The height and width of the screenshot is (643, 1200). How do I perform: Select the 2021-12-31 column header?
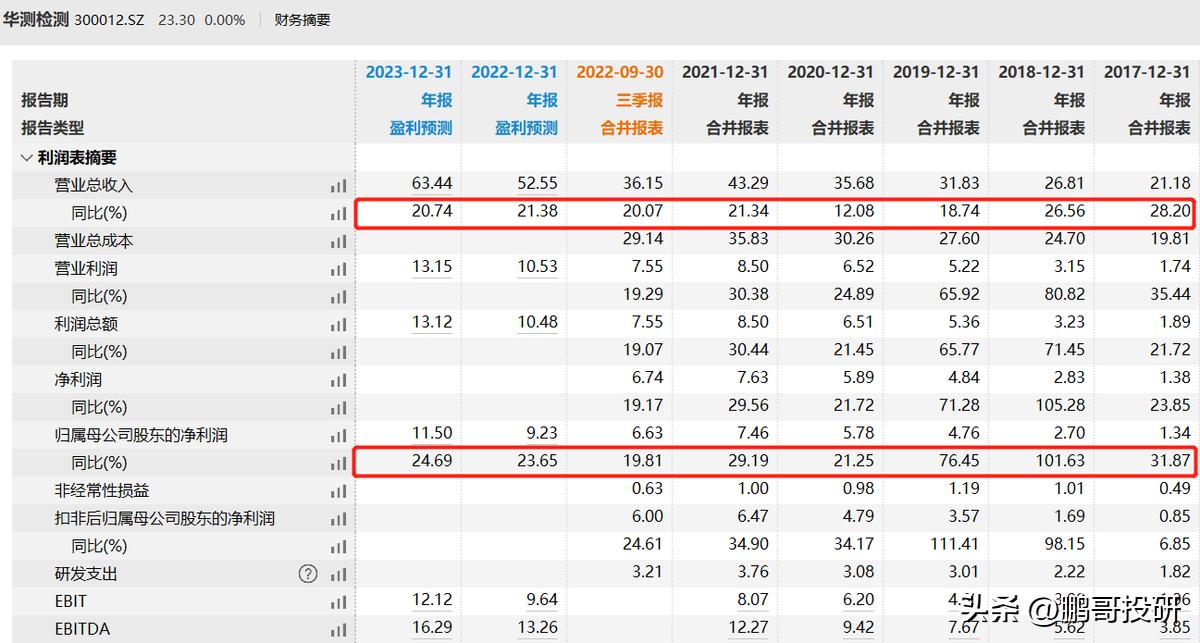pos(725,71)
